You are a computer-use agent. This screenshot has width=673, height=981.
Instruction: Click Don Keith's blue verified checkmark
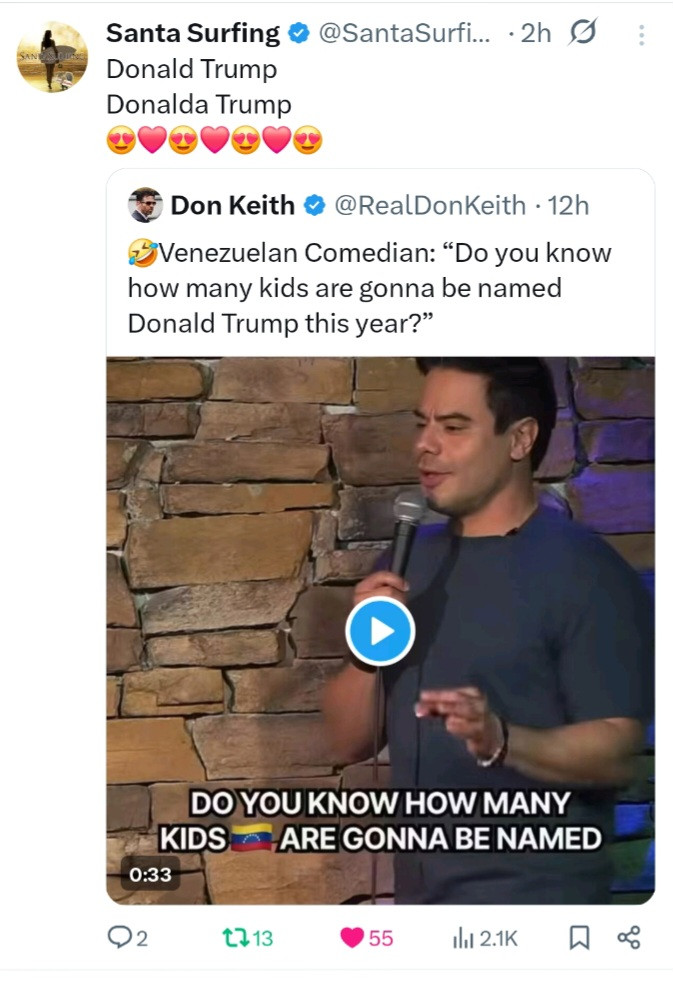[x=314, y=205]
